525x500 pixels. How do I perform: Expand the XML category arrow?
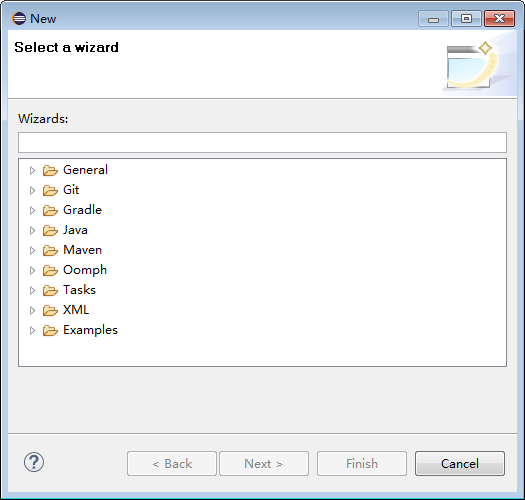32,310
